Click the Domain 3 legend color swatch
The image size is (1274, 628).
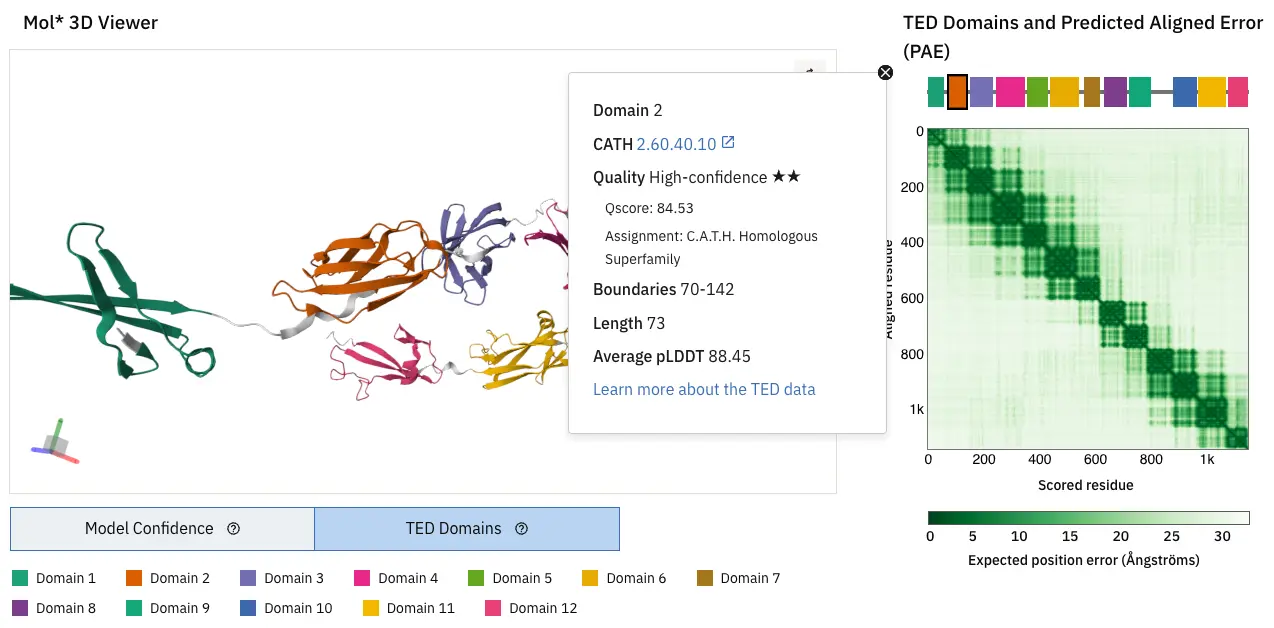[x=248, y=578]
